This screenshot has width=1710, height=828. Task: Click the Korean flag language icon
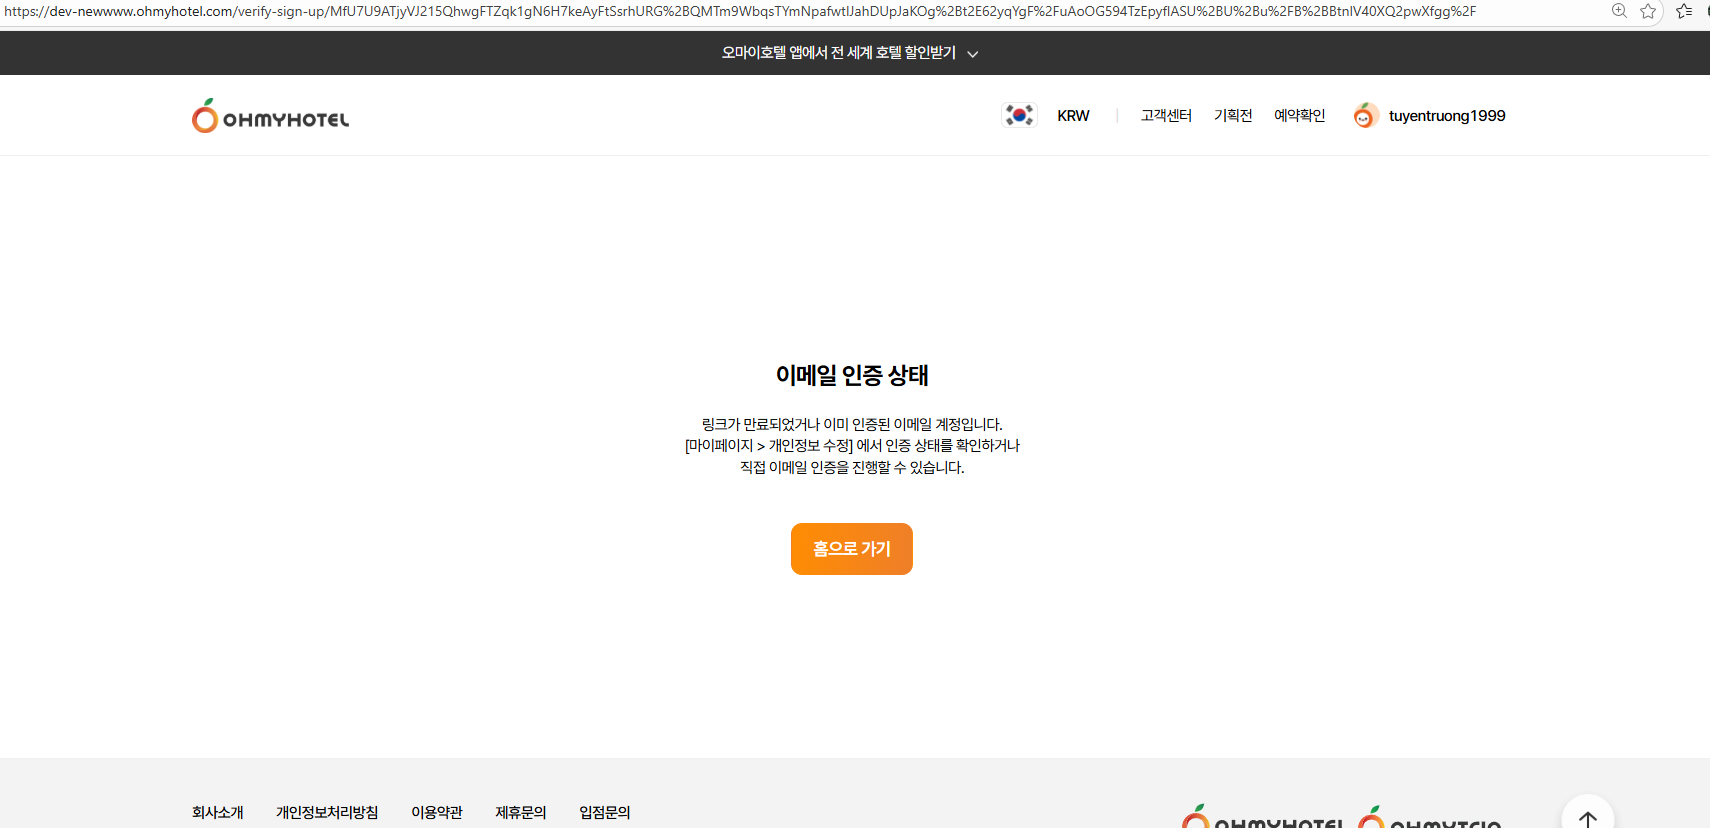1019,115
